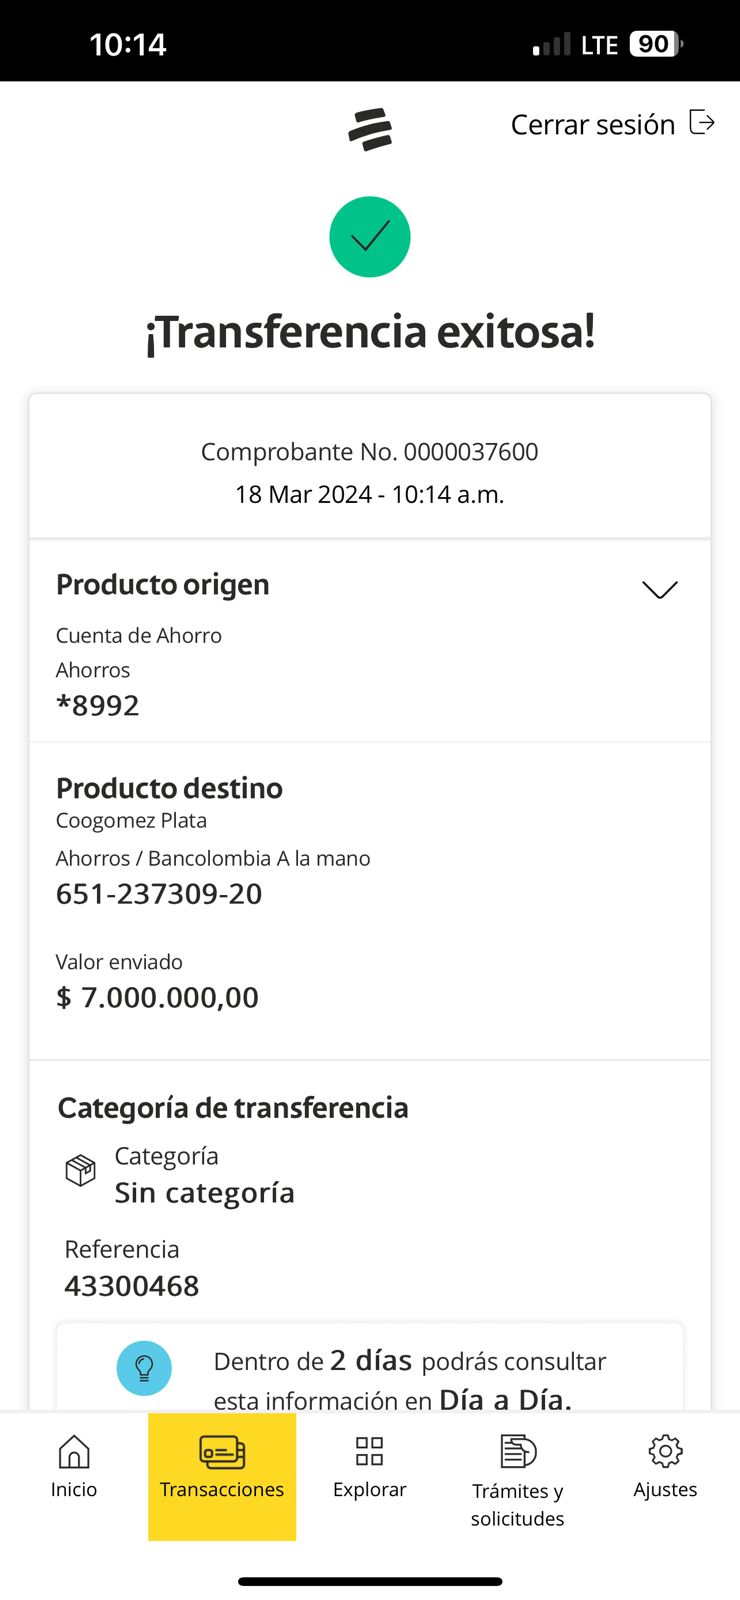Tap the lightbulb tip icon
Screen dimensions: 740x1600
click(x=144, y=1368)
